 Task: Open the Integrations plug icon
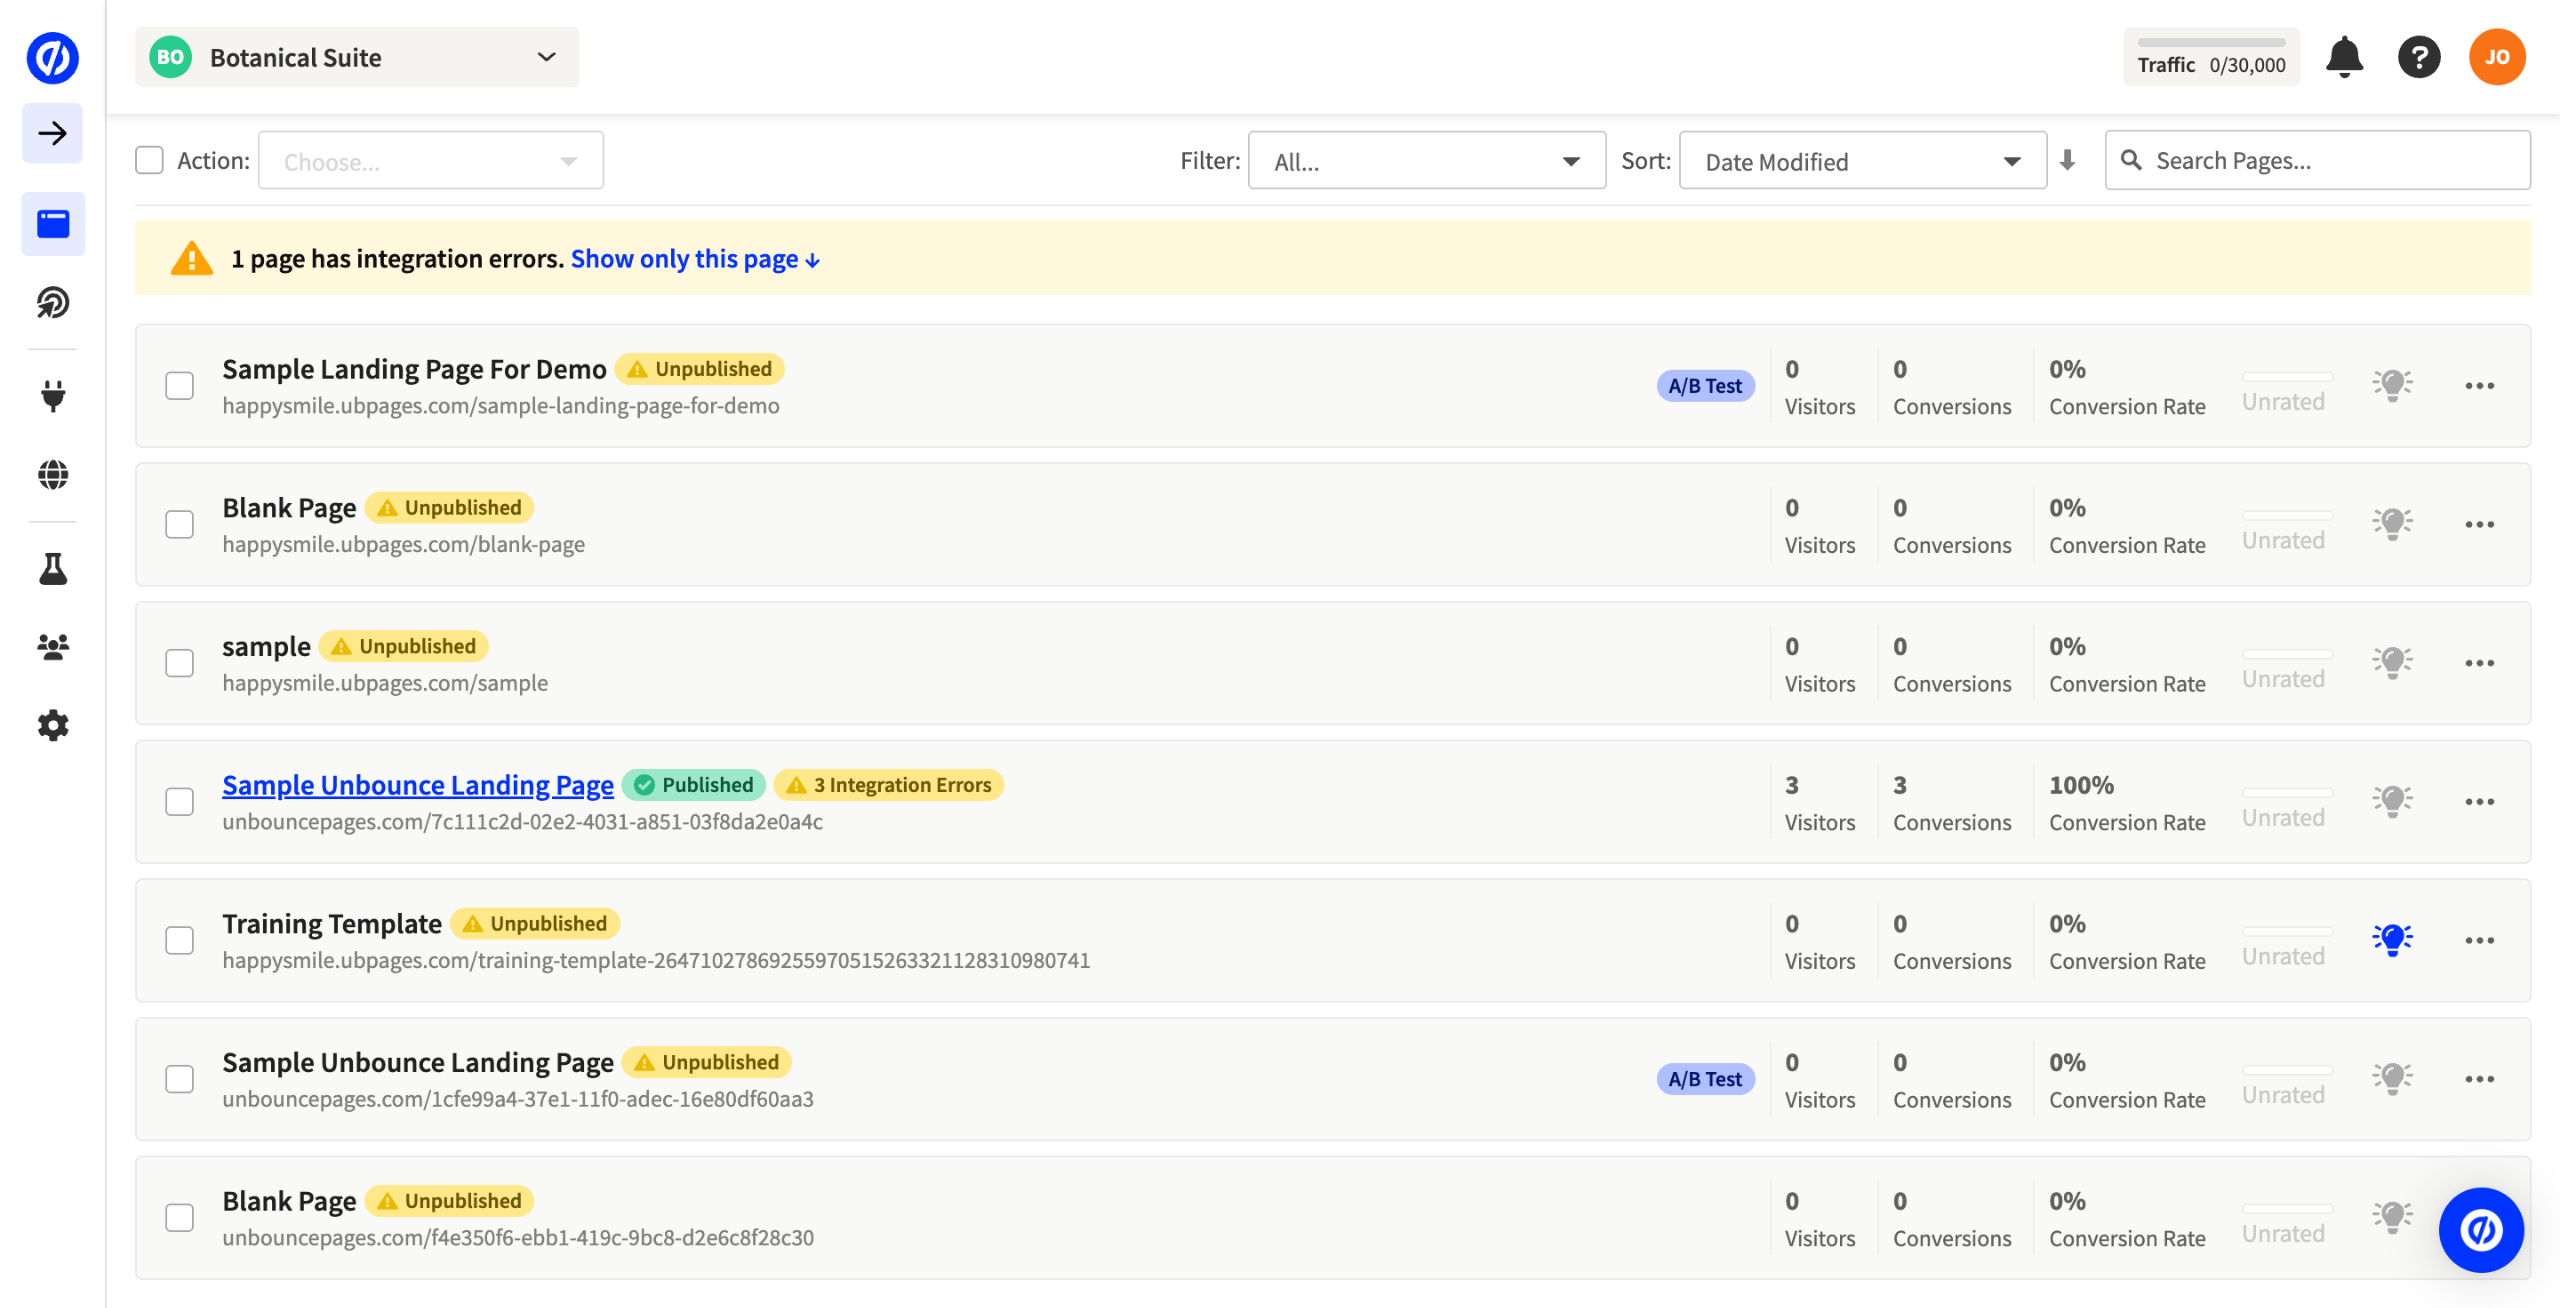(52, 396)
